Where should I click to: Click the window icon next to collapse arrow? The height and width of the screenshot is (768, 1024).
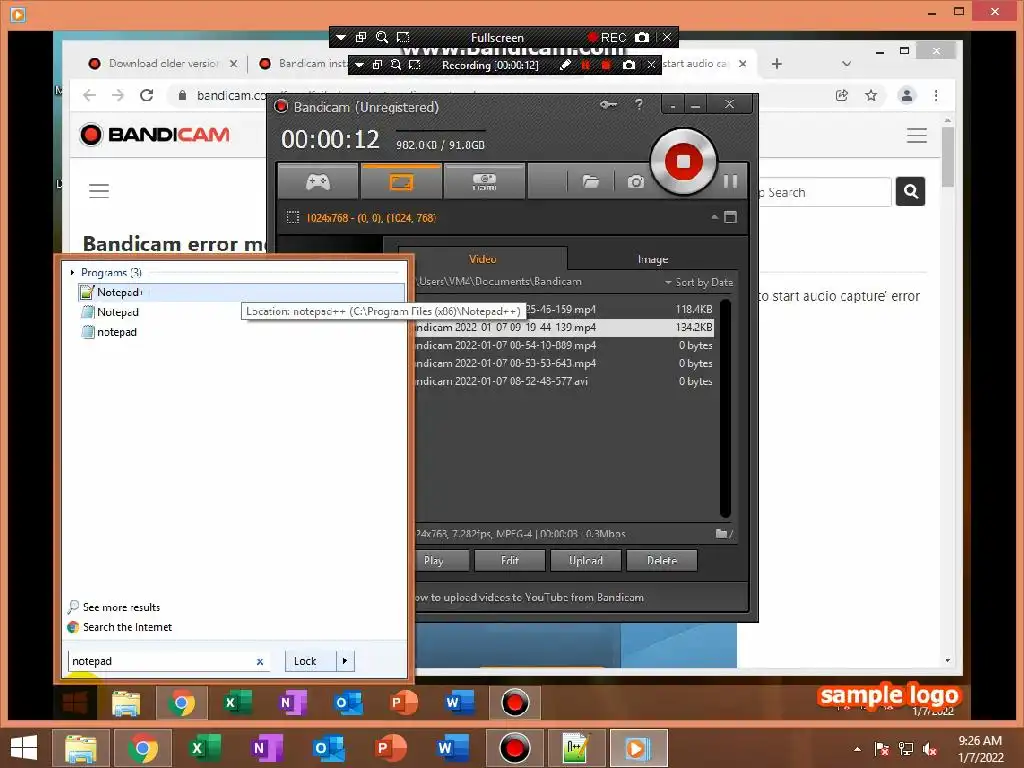pyautogui.click(x=731, y=217)
